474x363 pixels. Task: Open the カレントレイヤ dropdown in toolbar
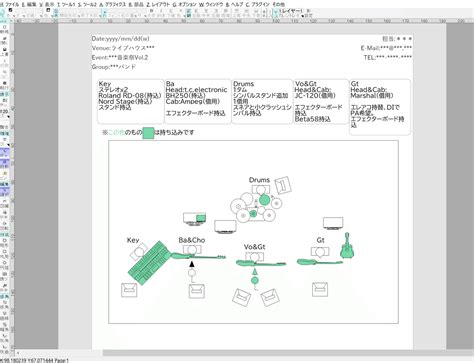coord(291,15)
